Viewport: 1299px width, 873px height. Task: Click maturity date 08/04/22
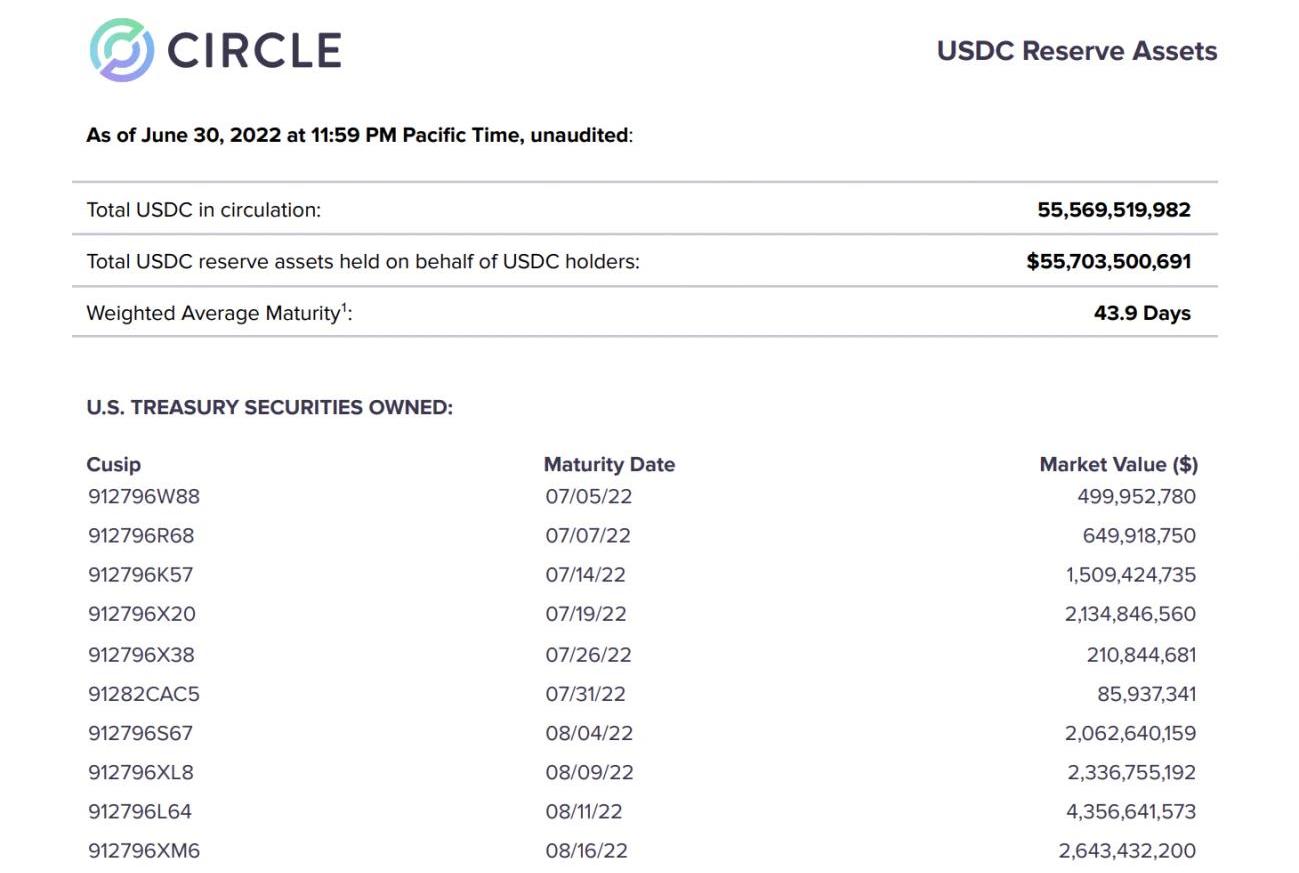pos(589,733)
